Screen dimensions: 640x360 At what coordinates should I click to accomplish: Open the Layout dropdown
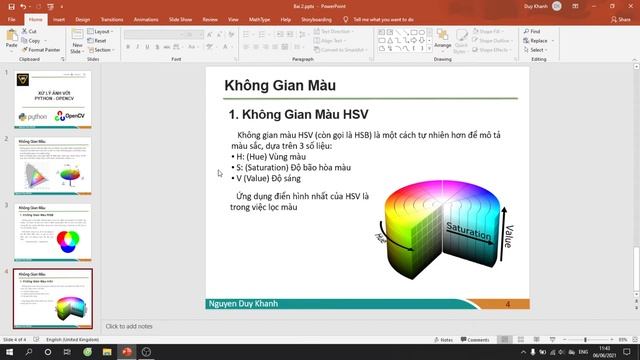(100, 31)
